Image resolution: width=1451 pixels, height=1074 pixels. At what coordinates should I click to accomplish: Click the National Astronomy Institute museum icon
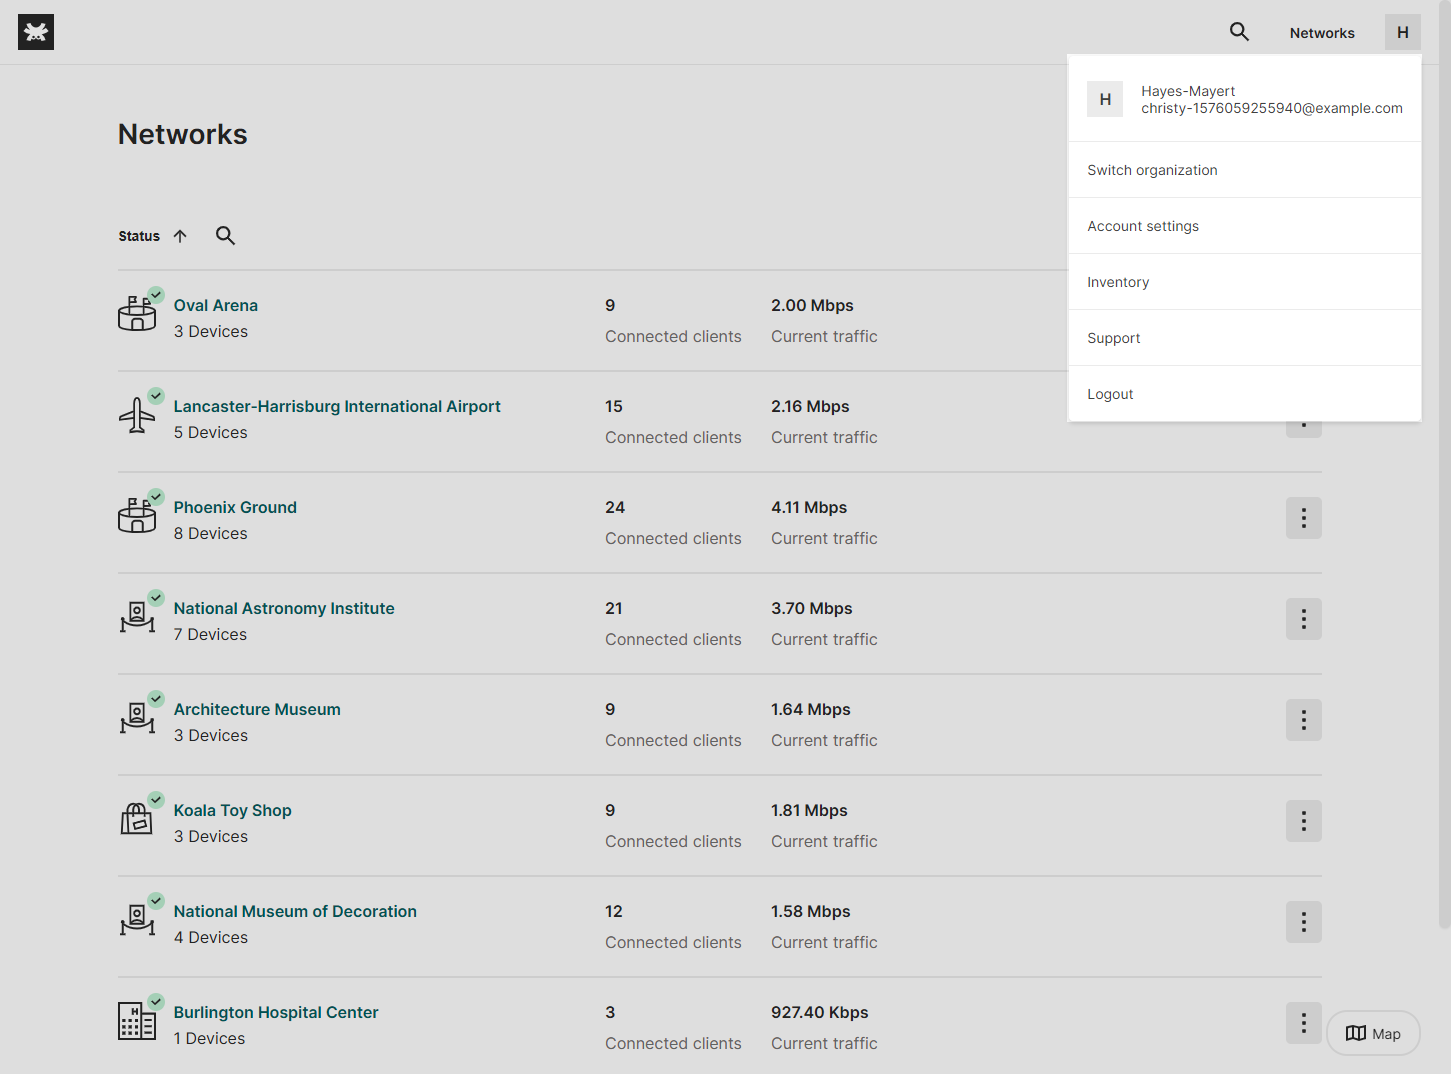(137, 617)
